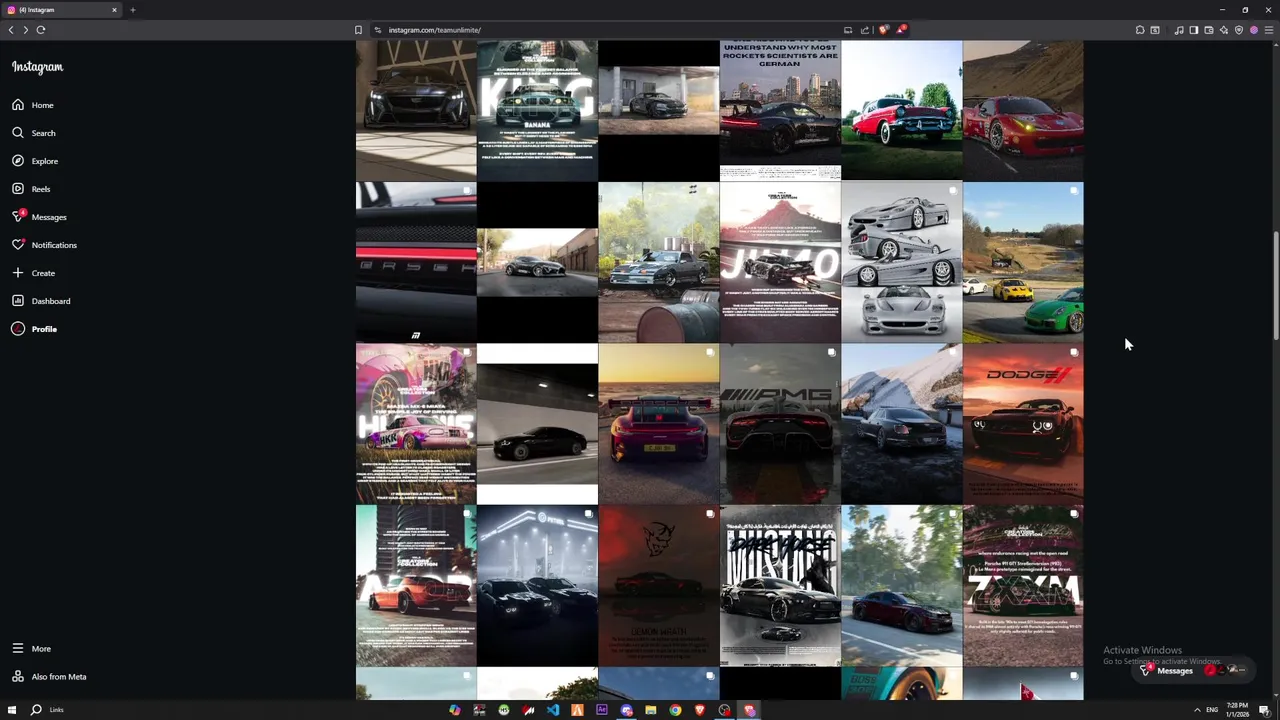Viewport: 1280px width, 720px height.
Task: Go to Instagram Home
Action: (33, 105)
